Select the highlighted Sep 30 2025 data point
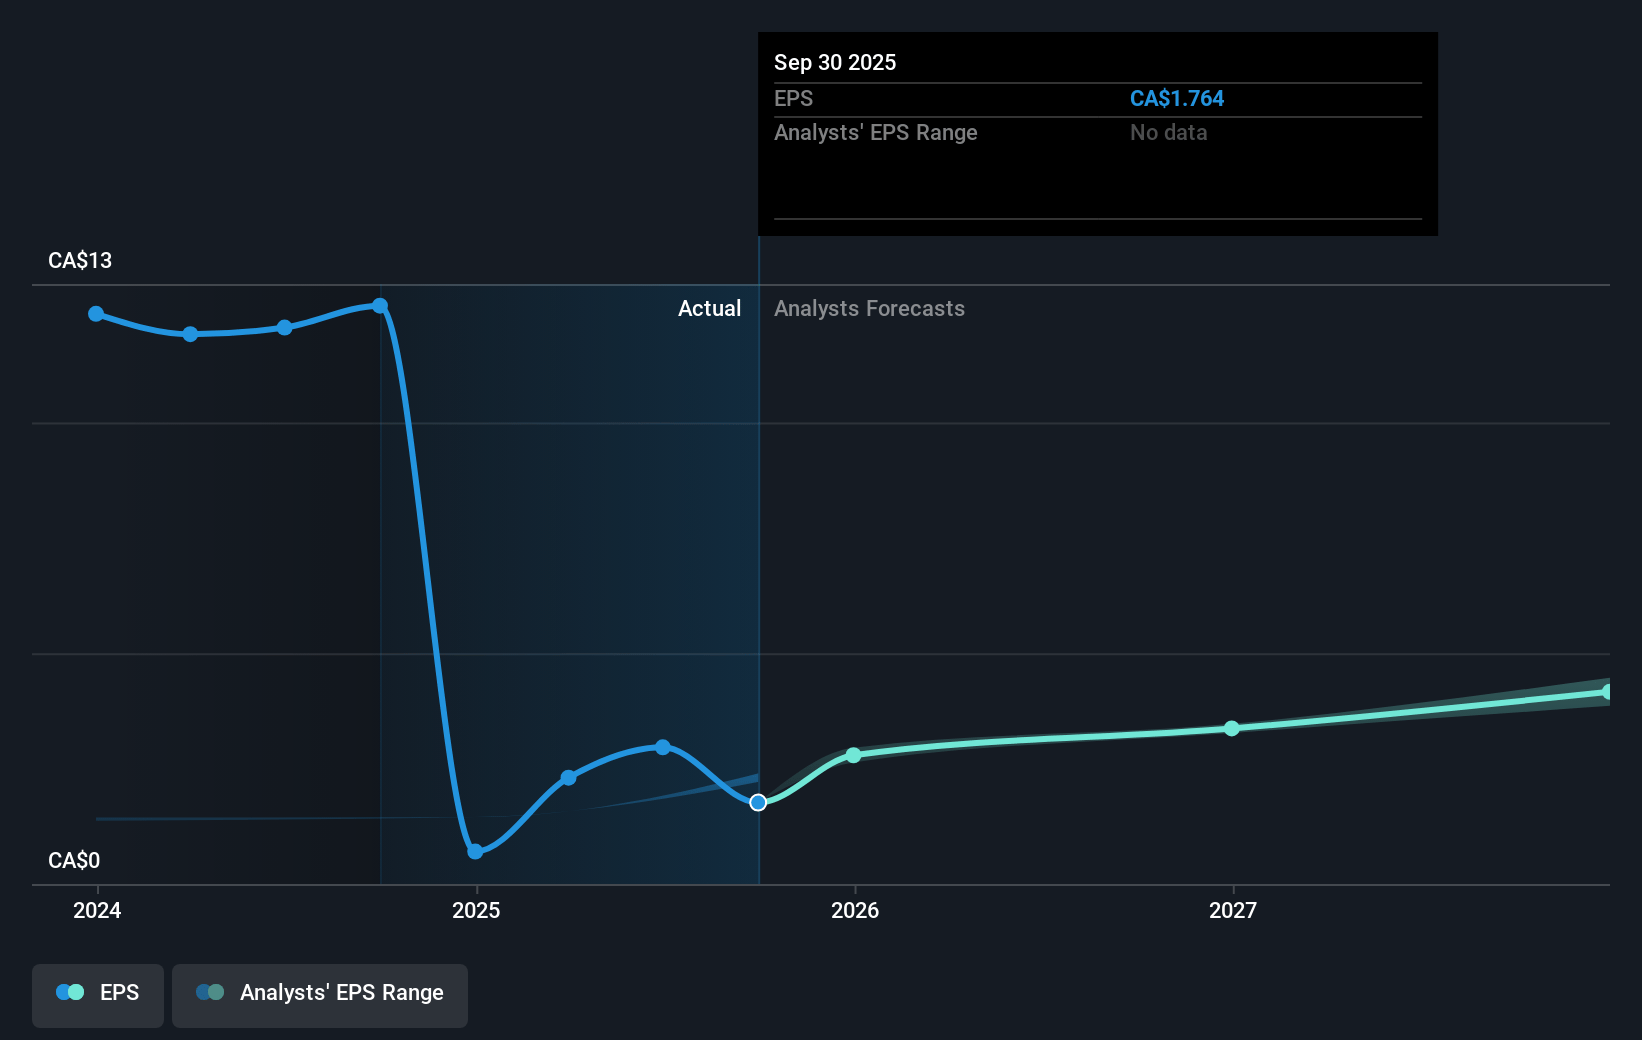This screenshot has width=1642, height=1040. [758, 803]
